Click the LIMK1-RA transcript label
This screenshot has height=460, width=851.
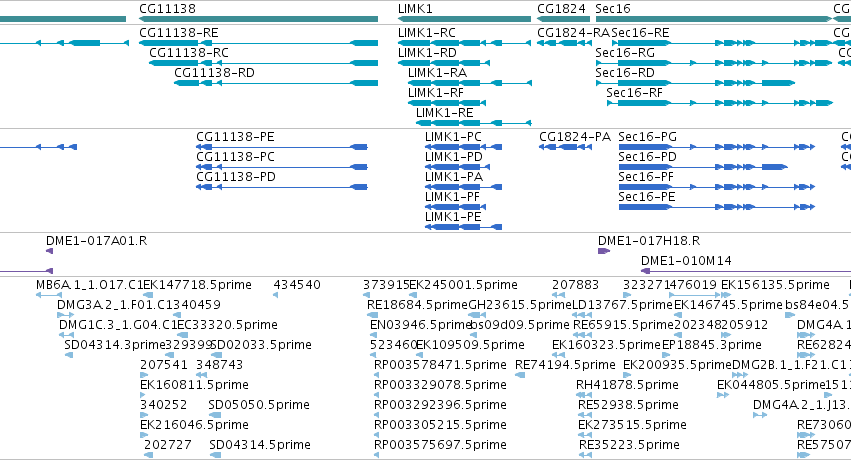pos(437,73)
